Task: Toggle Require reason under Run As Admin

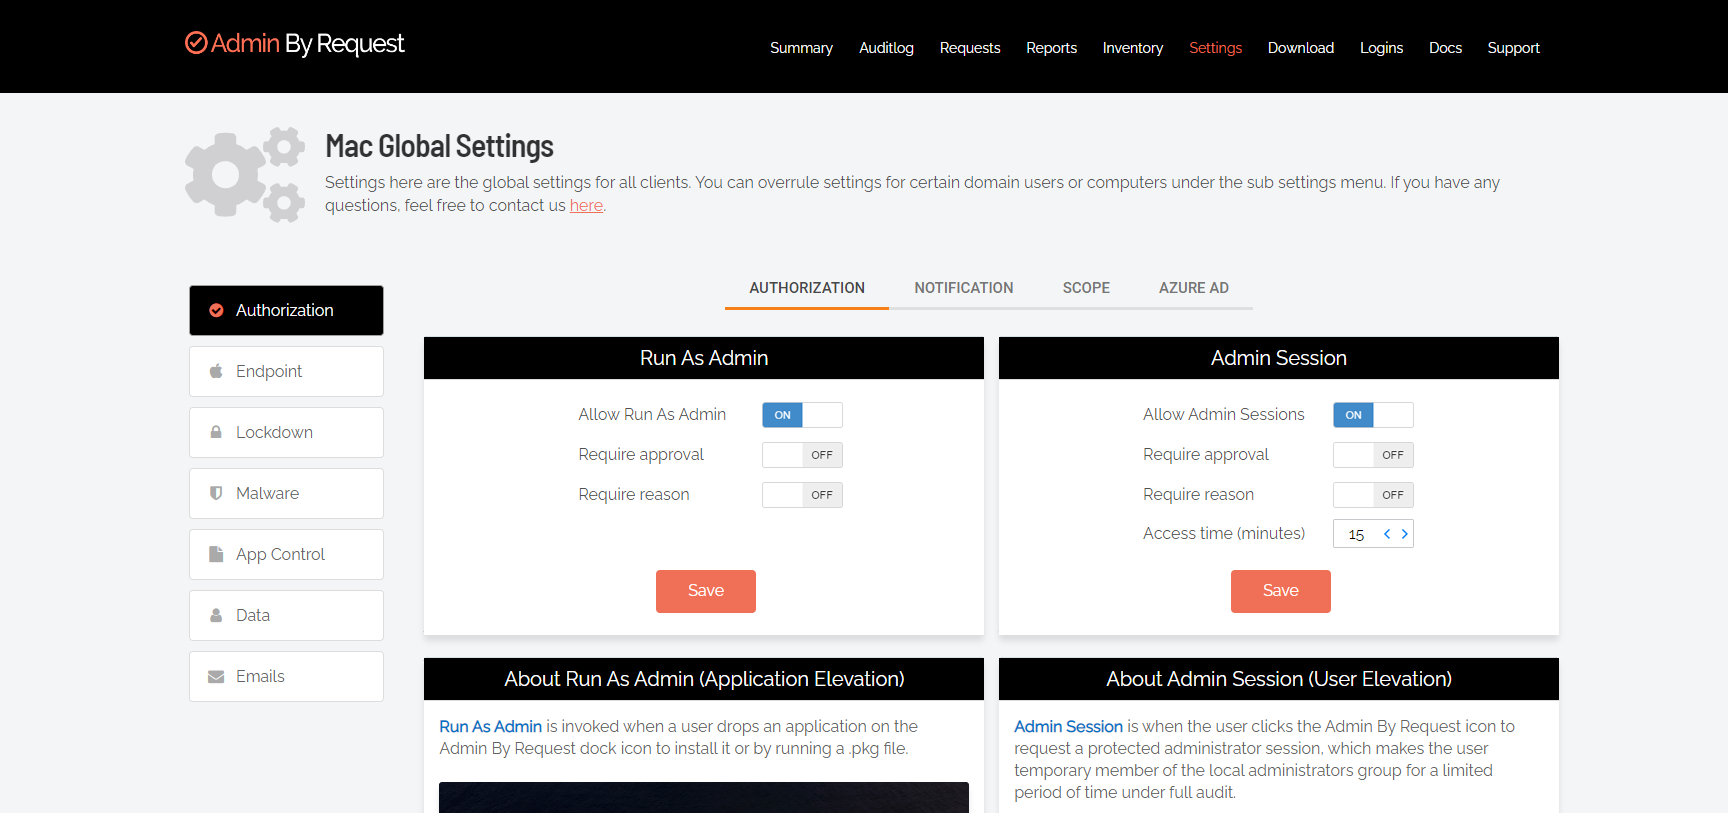Action: 802,495
